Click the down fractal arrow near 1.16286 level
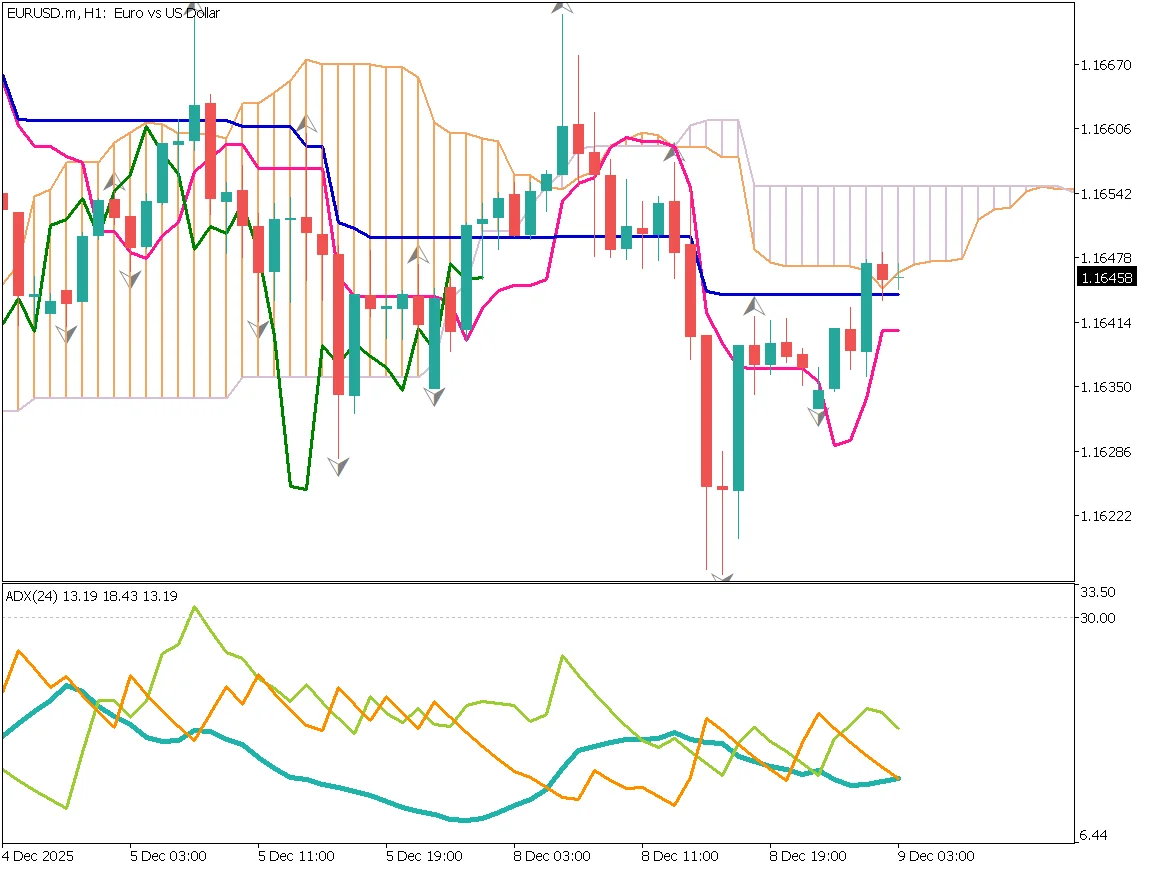 (339, 465)
